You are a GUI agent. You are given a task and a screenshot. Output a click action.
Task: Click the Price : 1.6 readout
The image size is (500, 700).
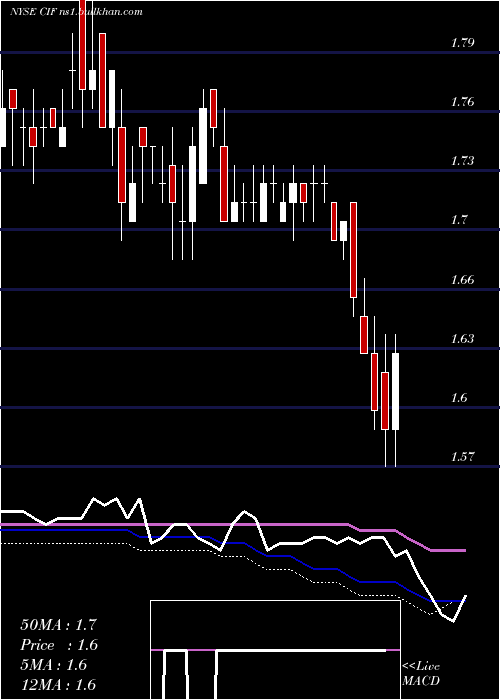[58, 645]
